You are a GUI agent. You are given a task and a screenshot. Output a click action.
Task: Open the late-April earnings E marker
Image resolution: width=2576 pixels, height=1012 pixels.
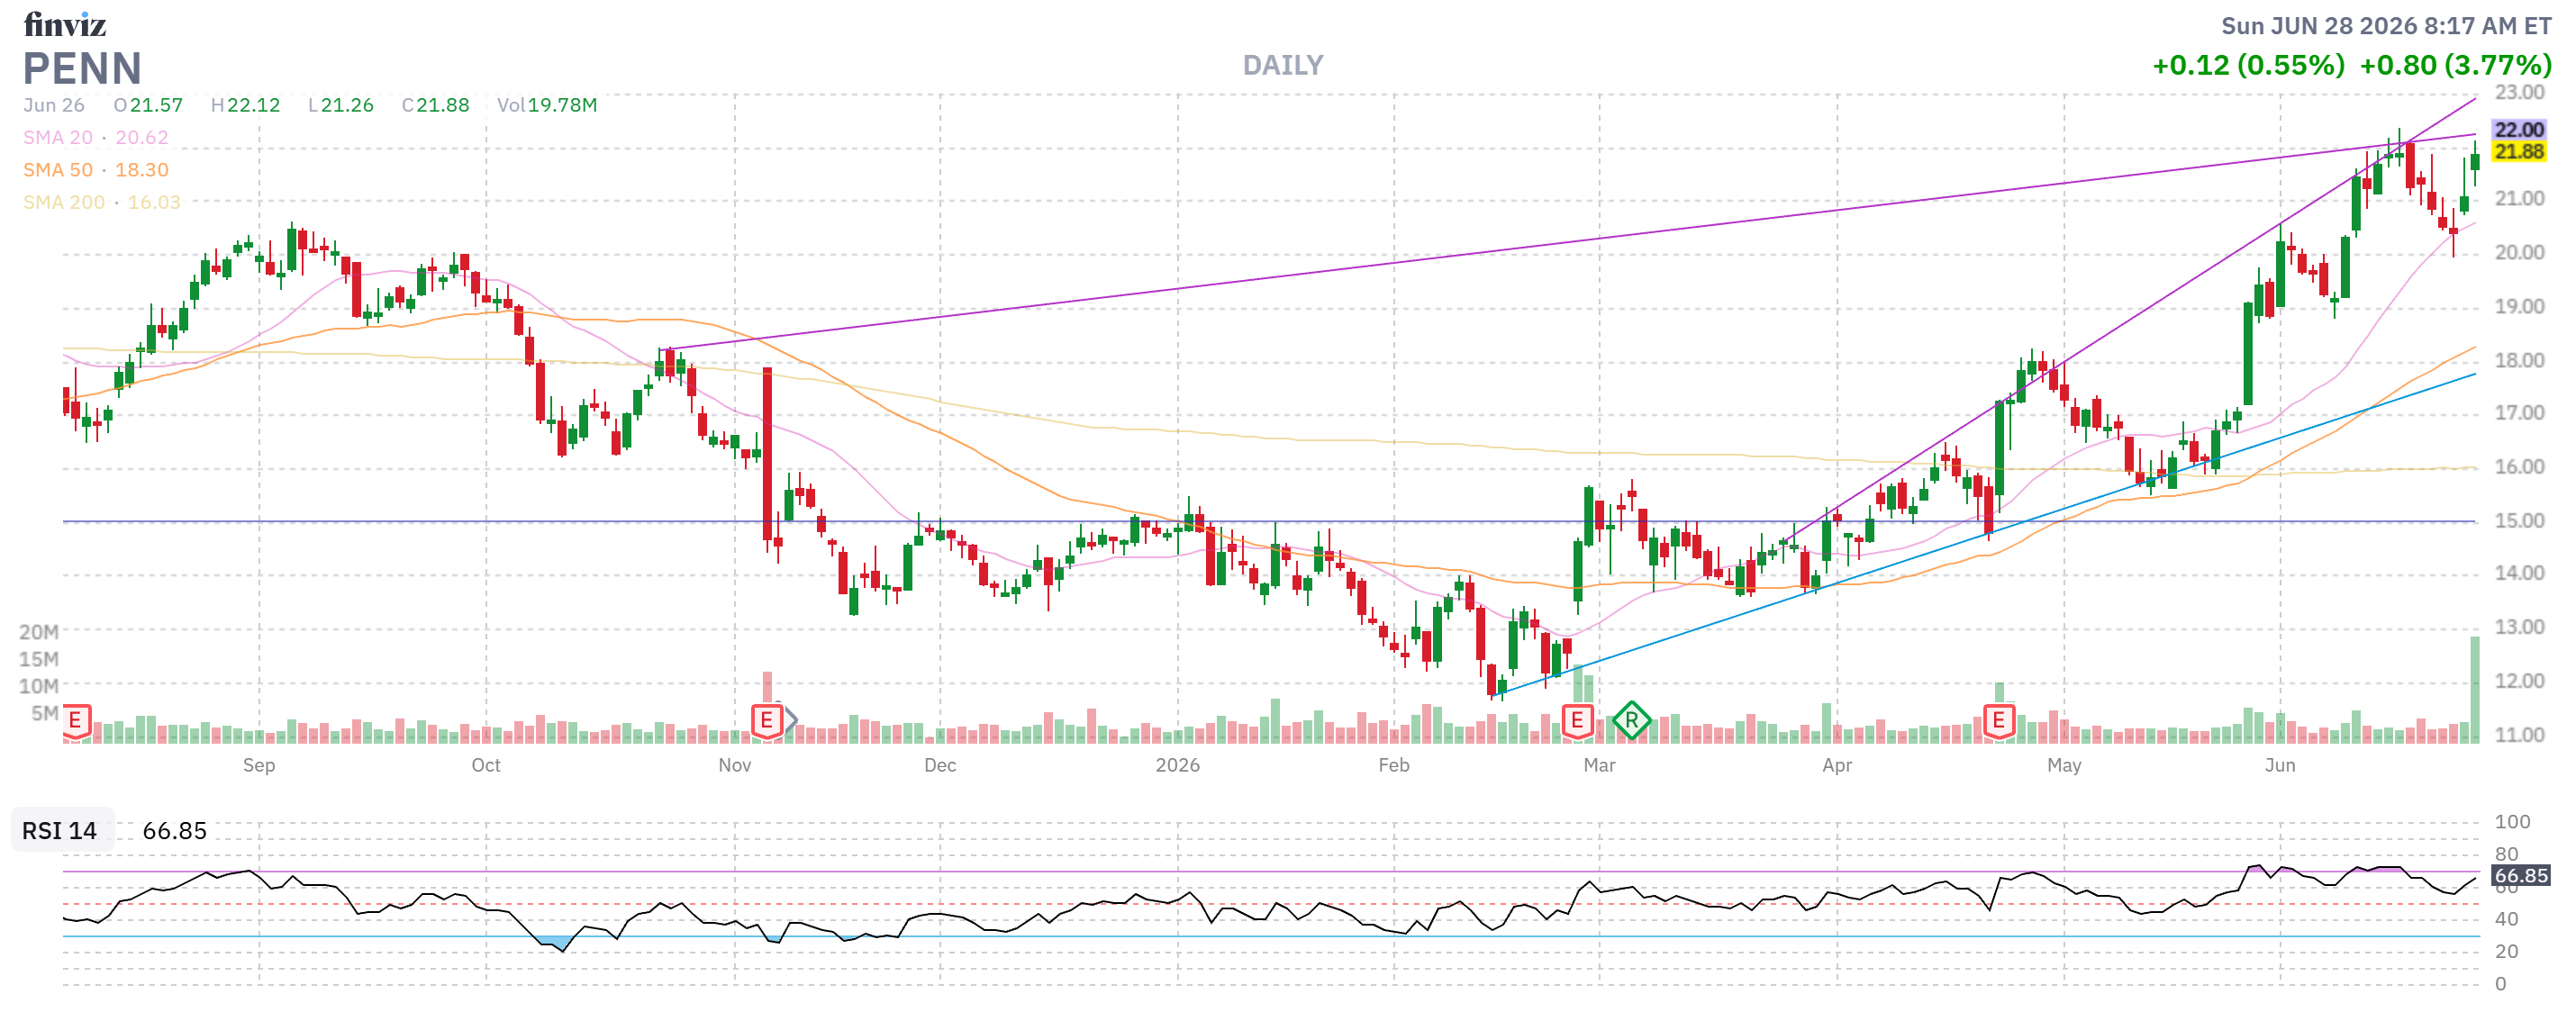tap(1998, 720)
